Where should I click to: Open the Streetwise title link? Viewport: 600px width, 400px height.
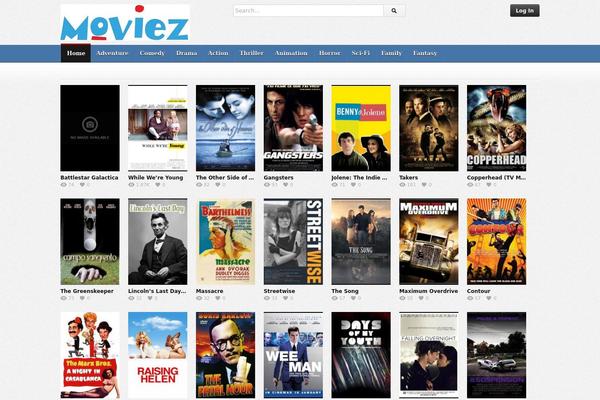click(279, 291)
